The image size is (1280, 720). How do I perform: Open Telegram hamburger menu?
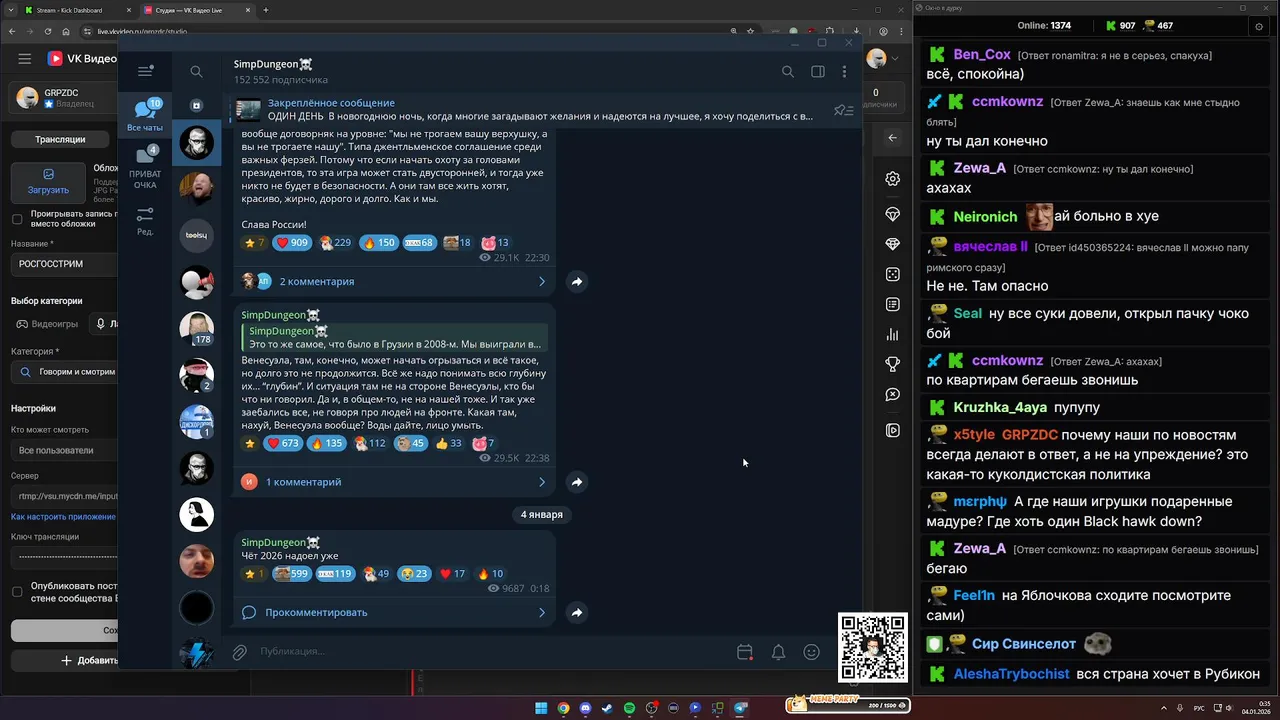(145, 71)
